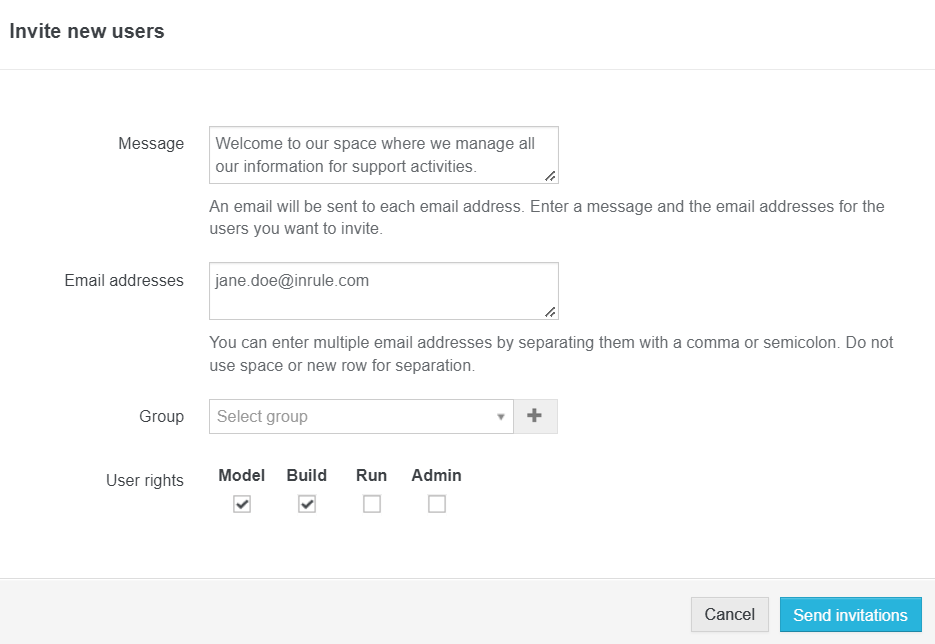The width and height of the screenshot is (935, 644).
Task: Open the Select group combo box
Action: tap(355, 417)
